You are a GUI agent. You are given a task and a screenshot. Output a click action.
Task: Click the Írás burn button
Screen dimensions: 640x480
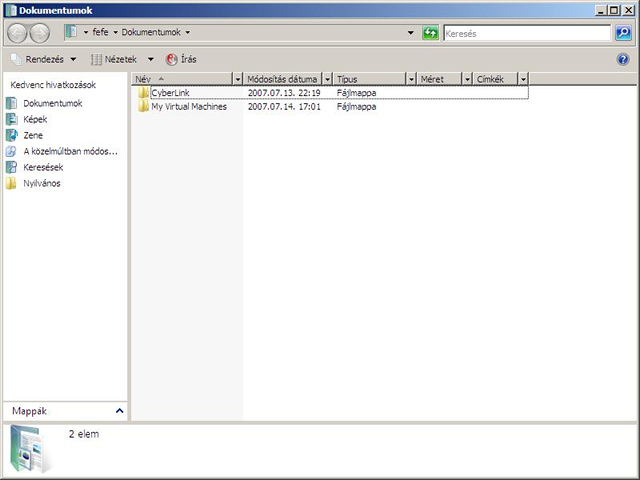[181, 60]
